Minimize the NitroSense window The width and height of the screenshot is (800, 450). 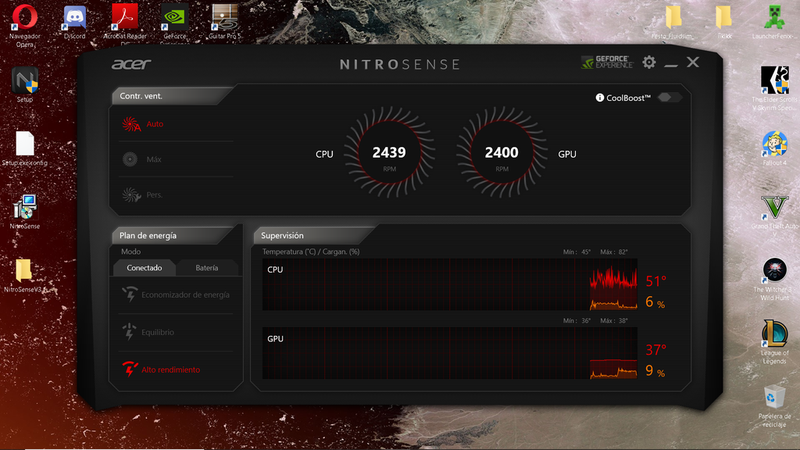pos(671,63)
